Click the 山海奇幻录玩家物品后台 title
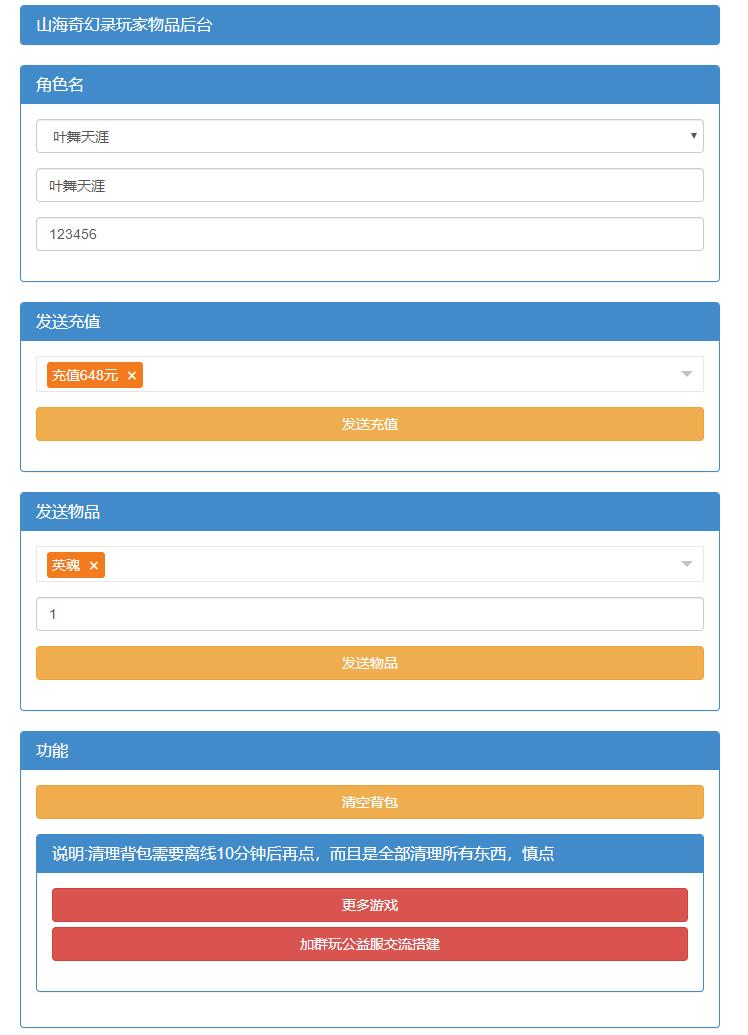Viewport: 748px width, 1035px height. pyautogui.click(x=124, y=25)
